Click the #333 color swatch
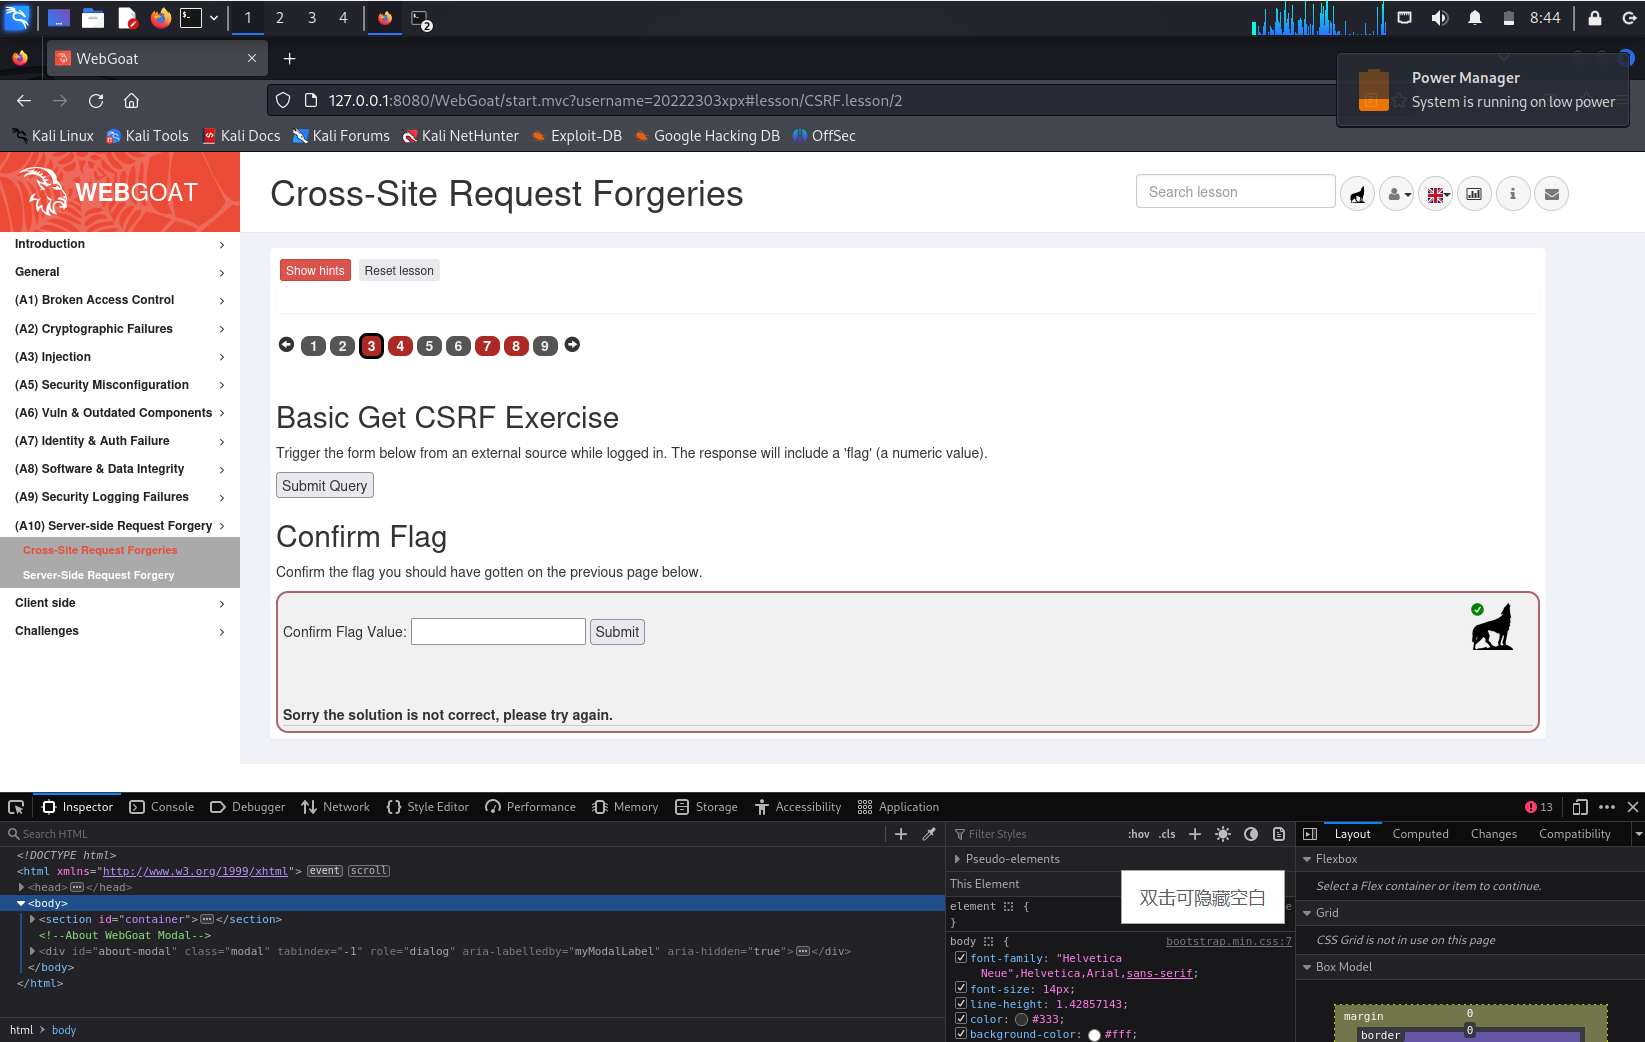 coord(1021,1020)
